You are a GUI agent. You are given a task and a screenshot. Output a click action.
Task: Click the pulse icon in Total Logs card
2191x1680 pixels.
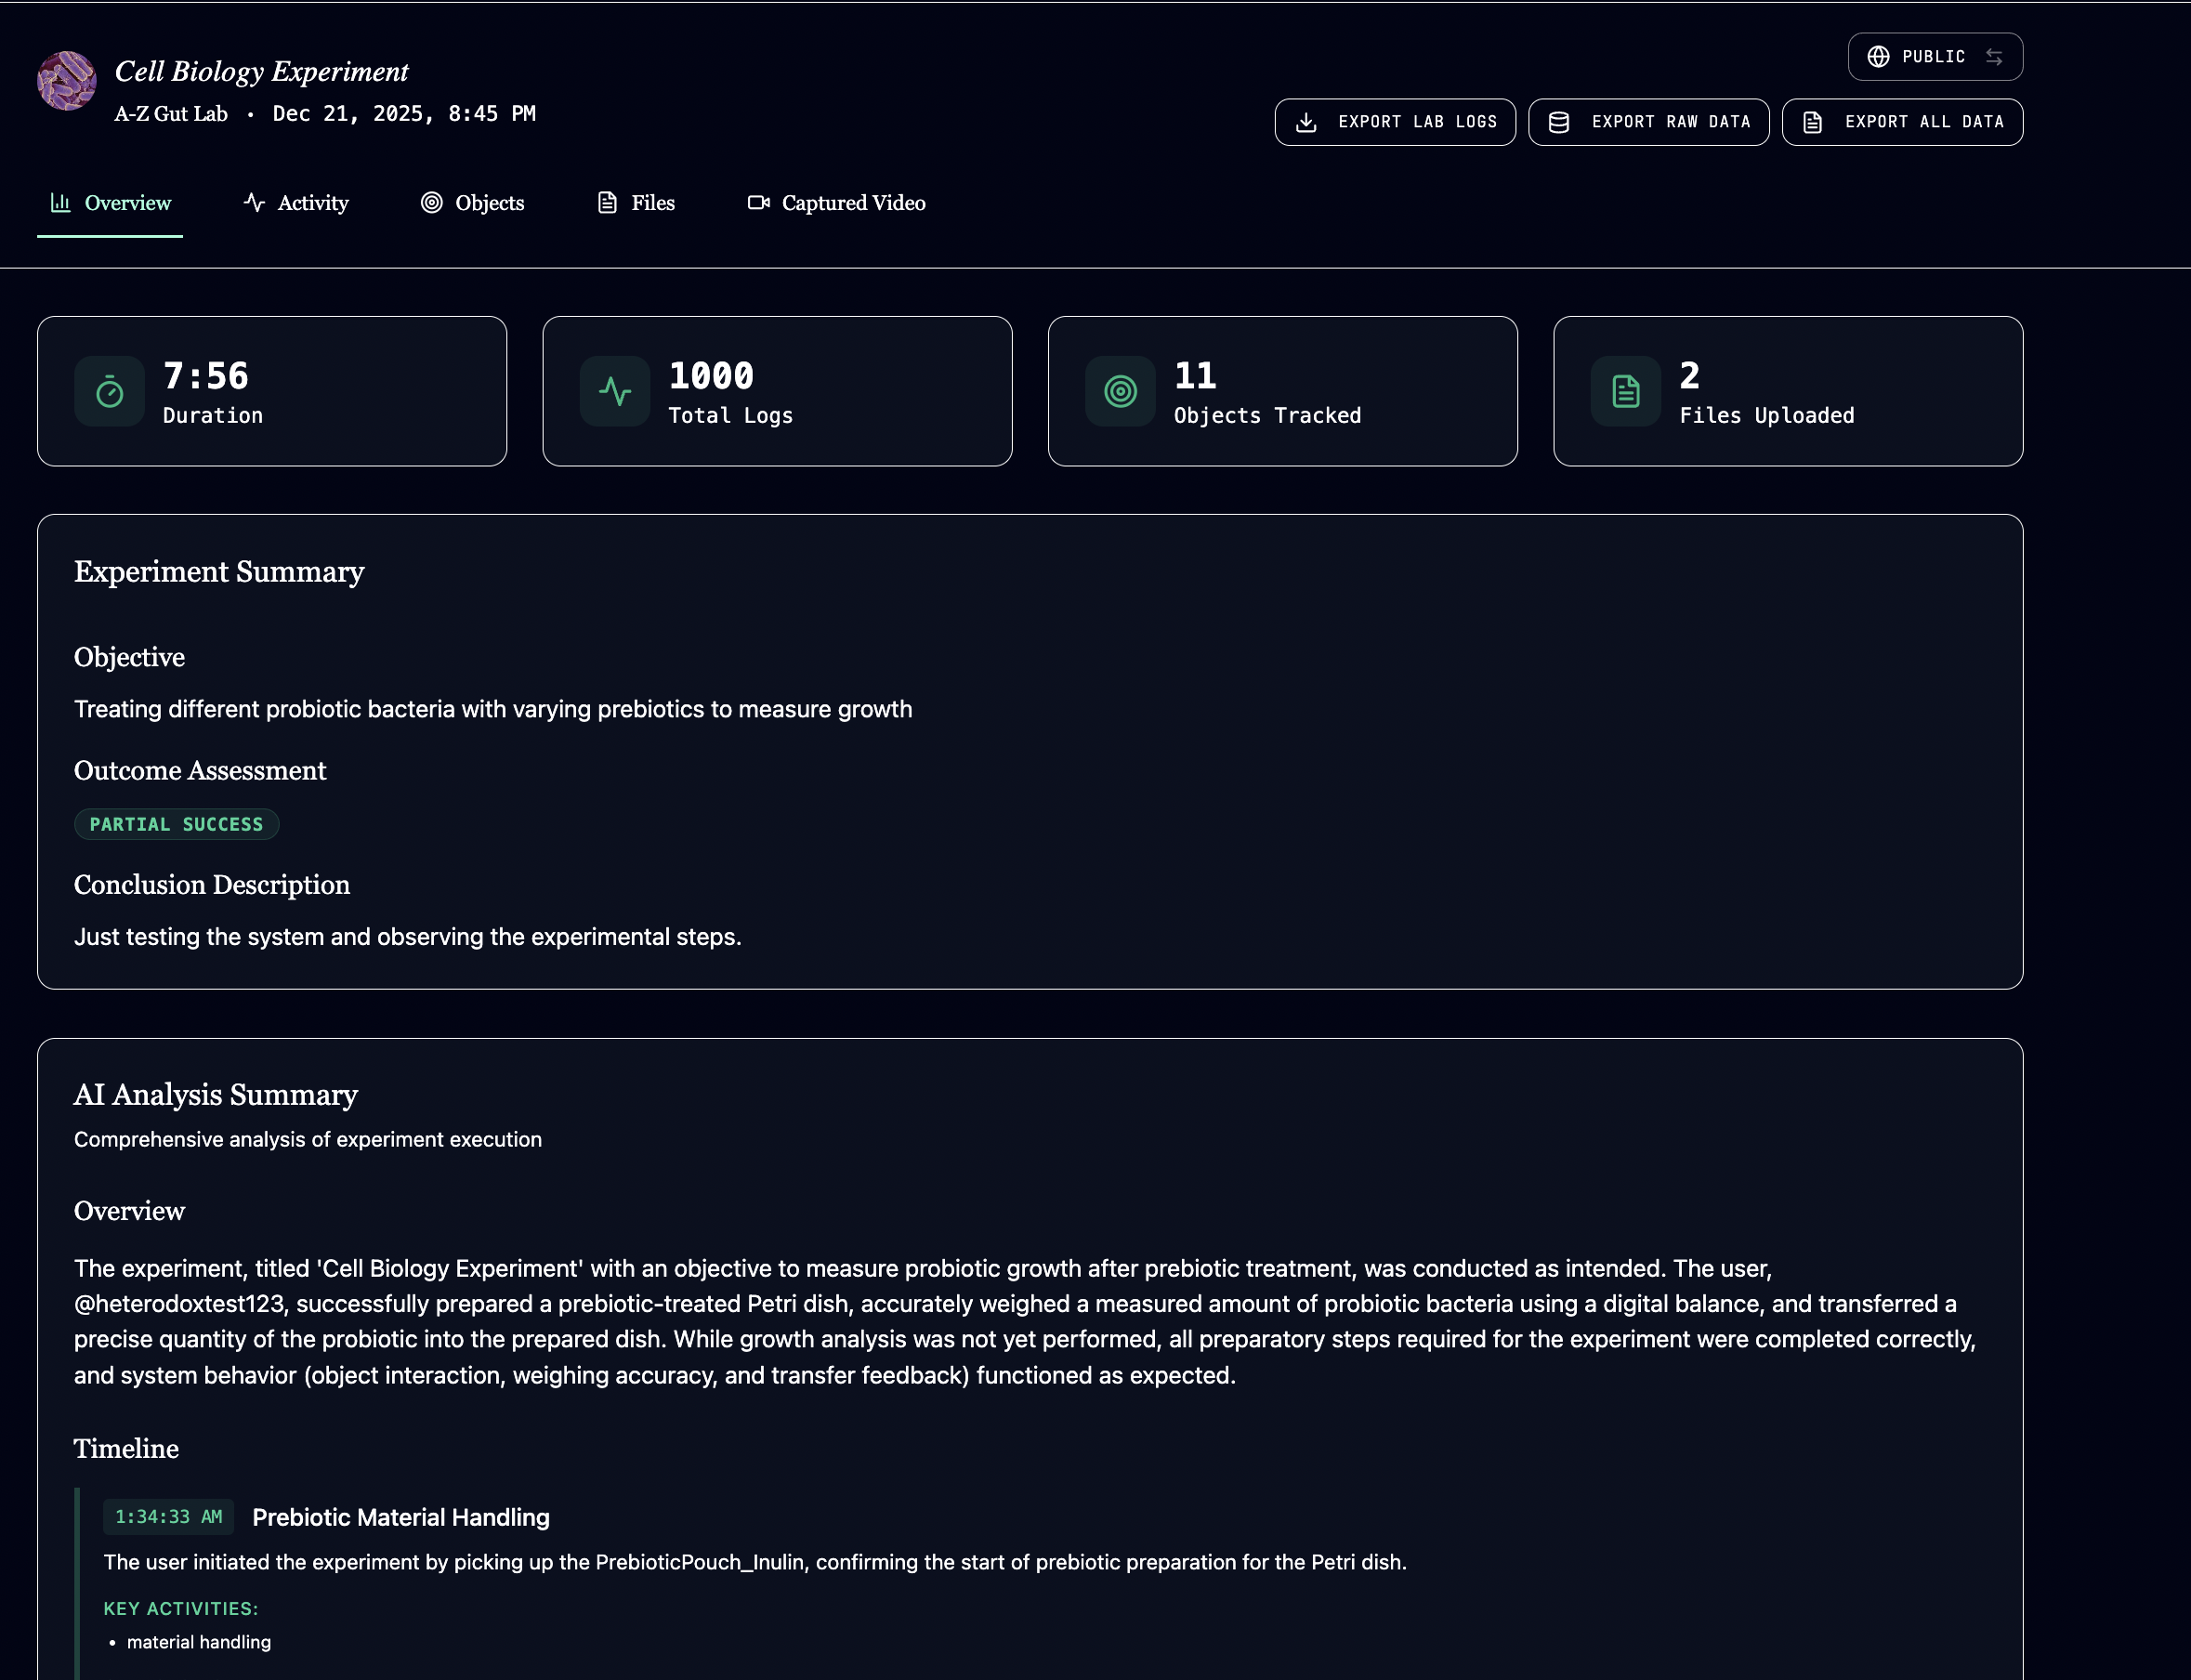coord(614,392)
